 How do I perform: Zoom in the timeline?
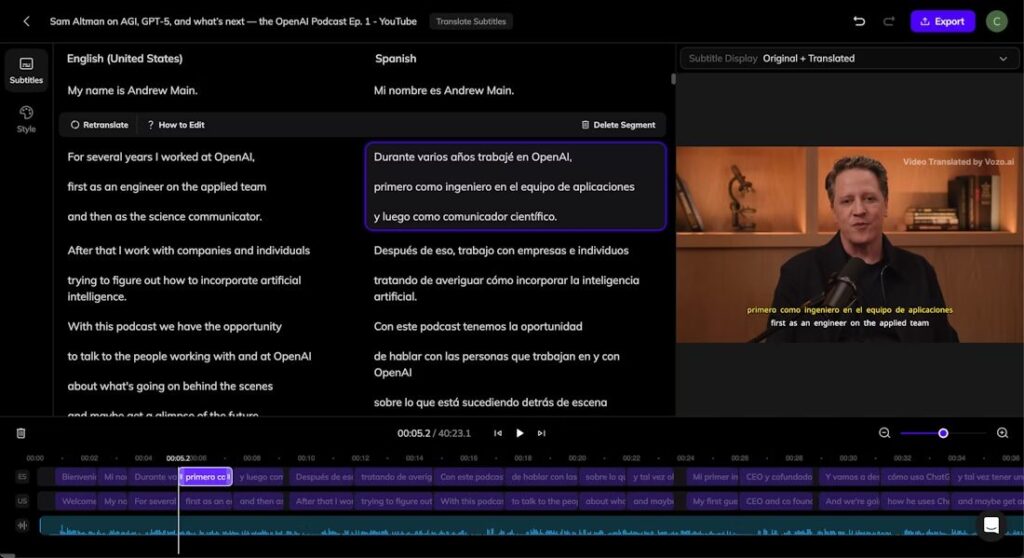[1002, 433]
